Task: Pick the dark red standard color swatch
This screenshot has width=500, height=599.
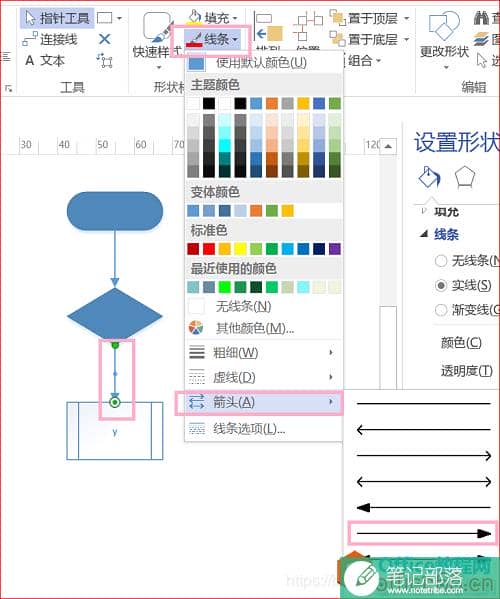Action: pos(193,249)
